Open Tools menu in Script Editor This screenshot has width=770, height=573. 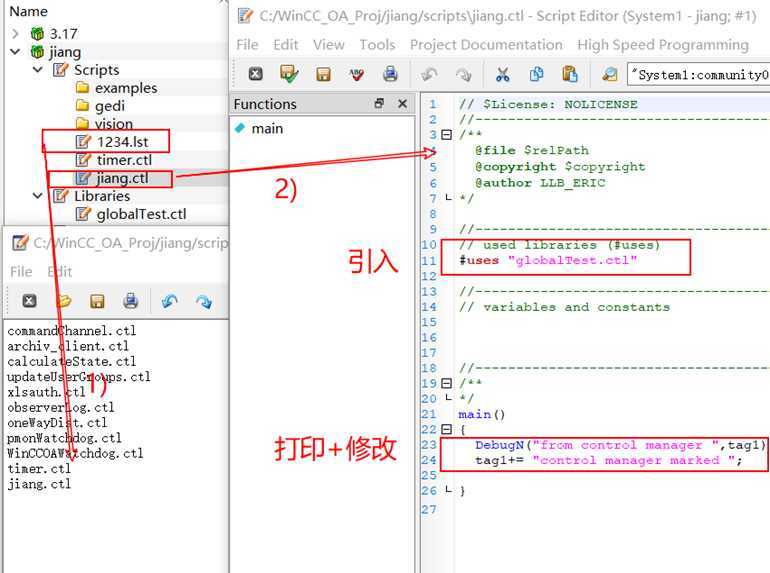[377, 45]
